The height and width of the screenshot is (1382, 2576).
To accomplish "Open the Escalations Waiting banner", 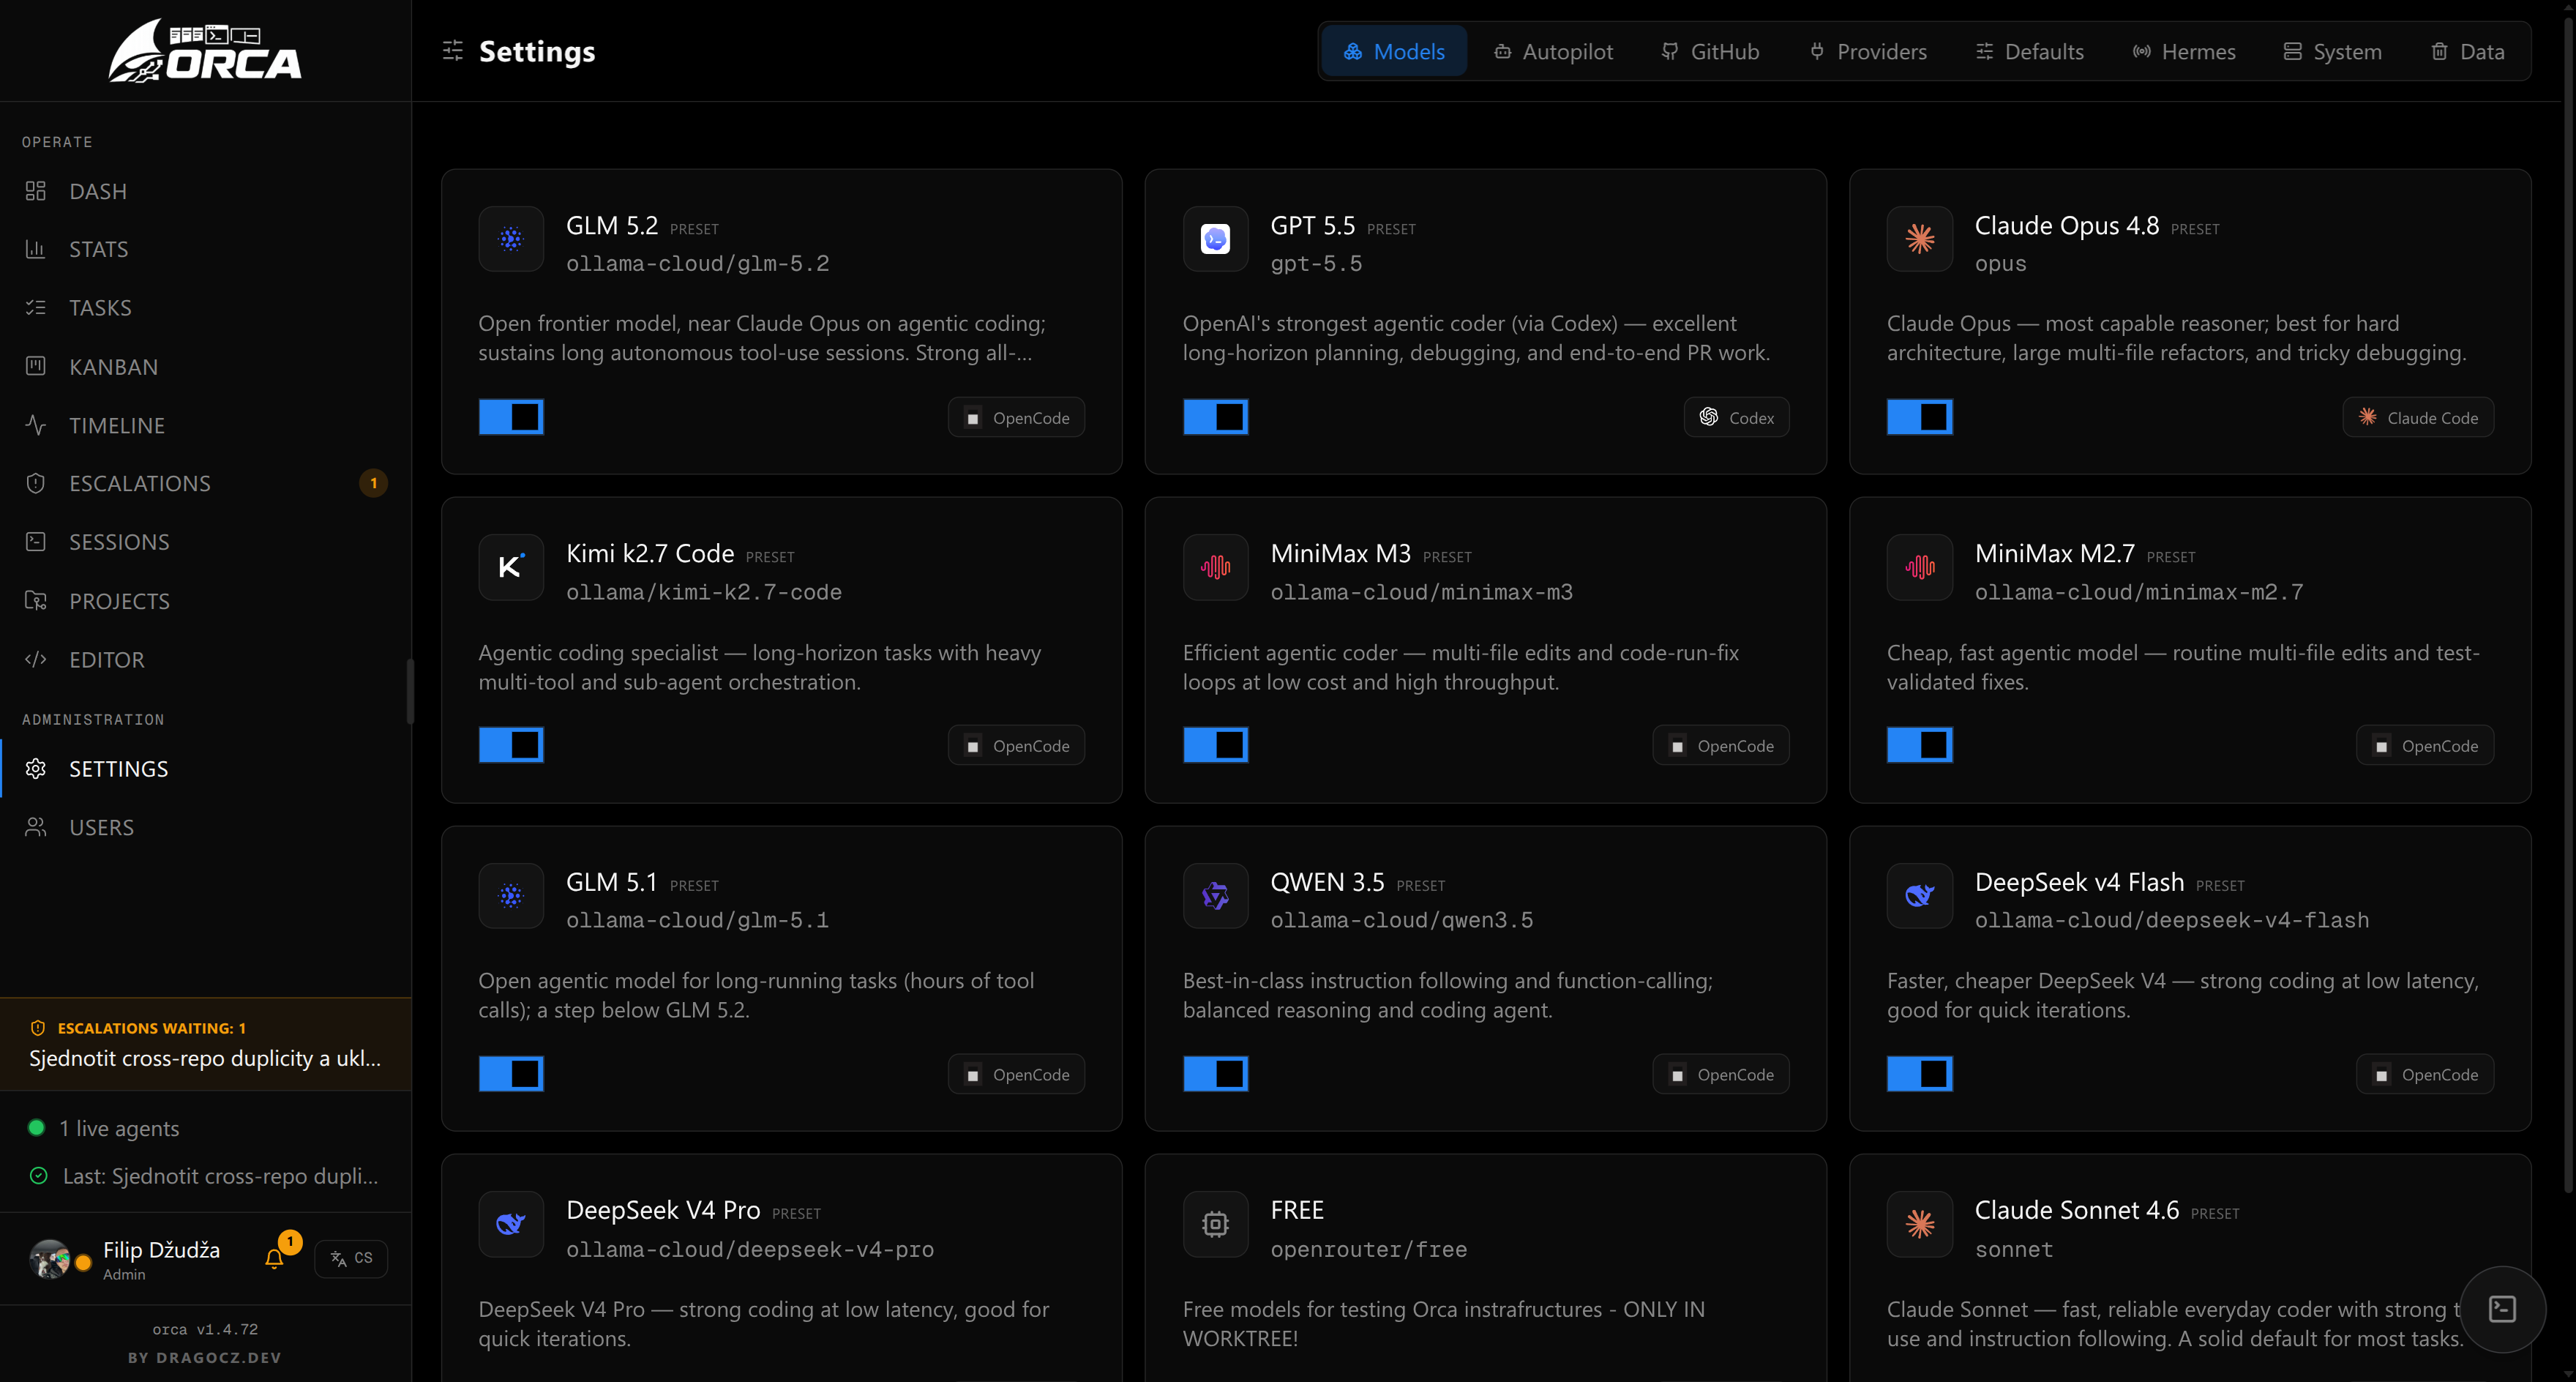I will point(206,1044).
